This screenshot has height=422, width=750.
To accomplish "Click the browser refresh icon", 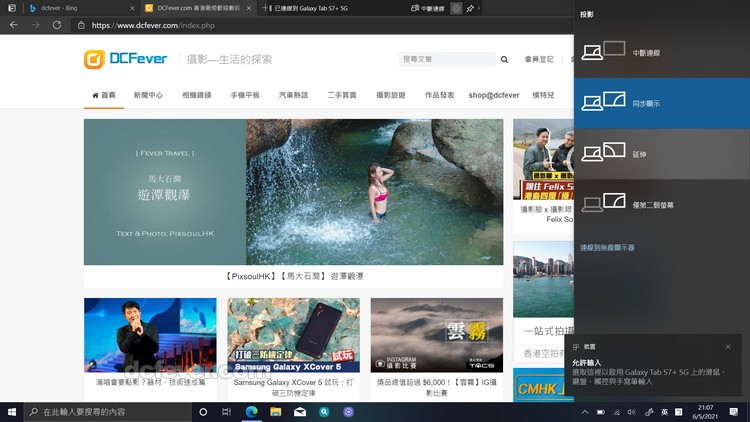I will 57,24.
